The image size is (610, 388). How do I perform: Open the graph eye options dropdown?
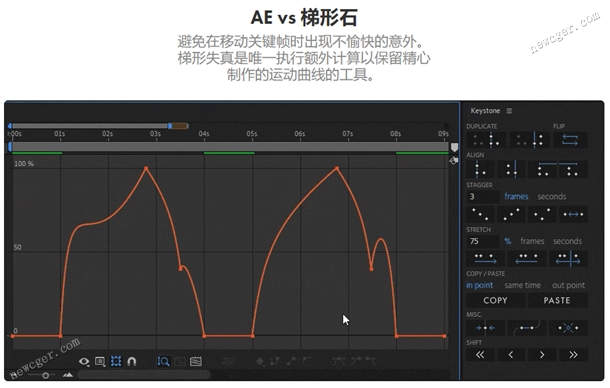point(84,362)
